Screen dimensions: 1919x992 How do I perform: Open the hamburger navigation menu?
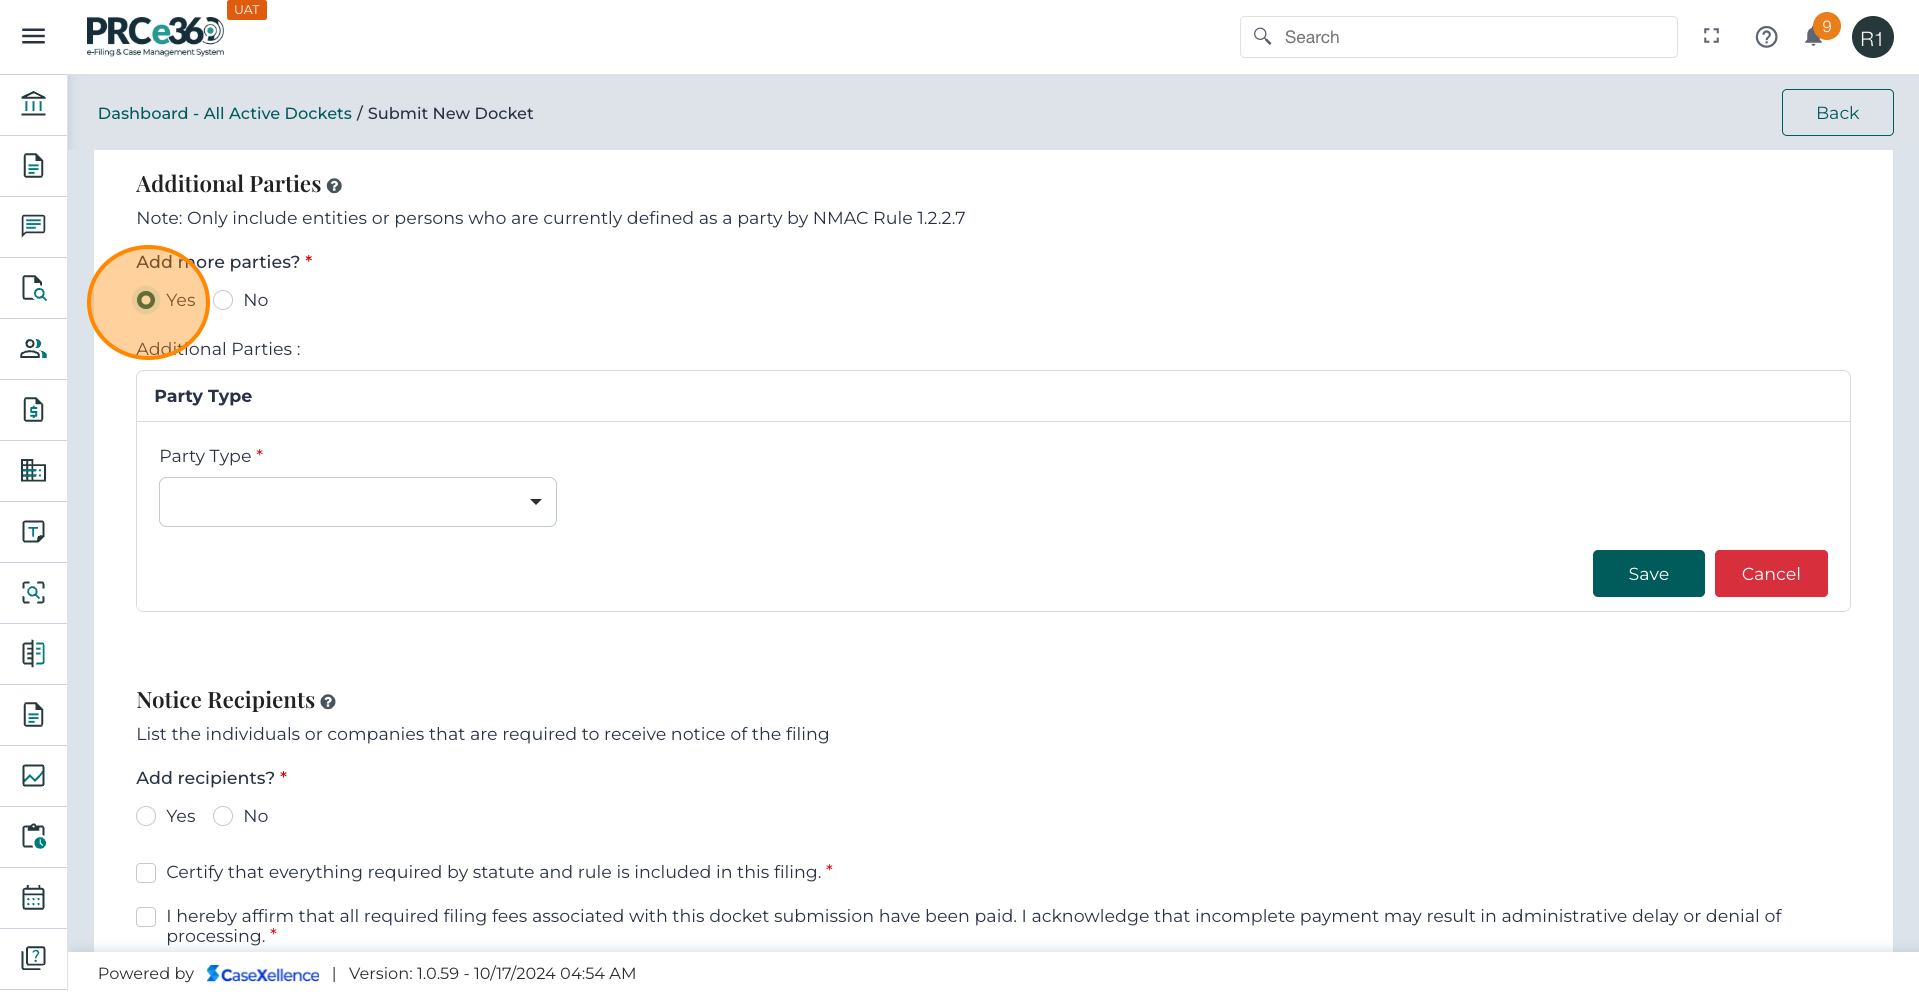tap(33, 37)
